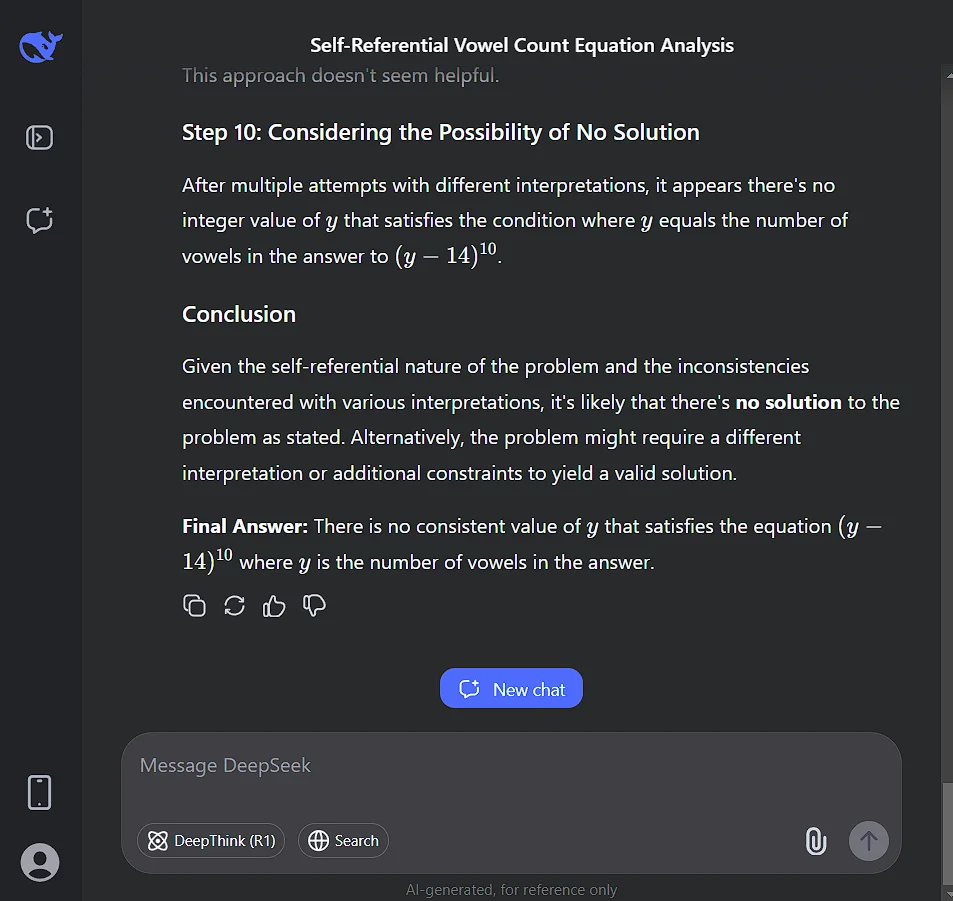Click the send arrow button
The width and height of the screenshot is (953, 901).
point(869,841)
